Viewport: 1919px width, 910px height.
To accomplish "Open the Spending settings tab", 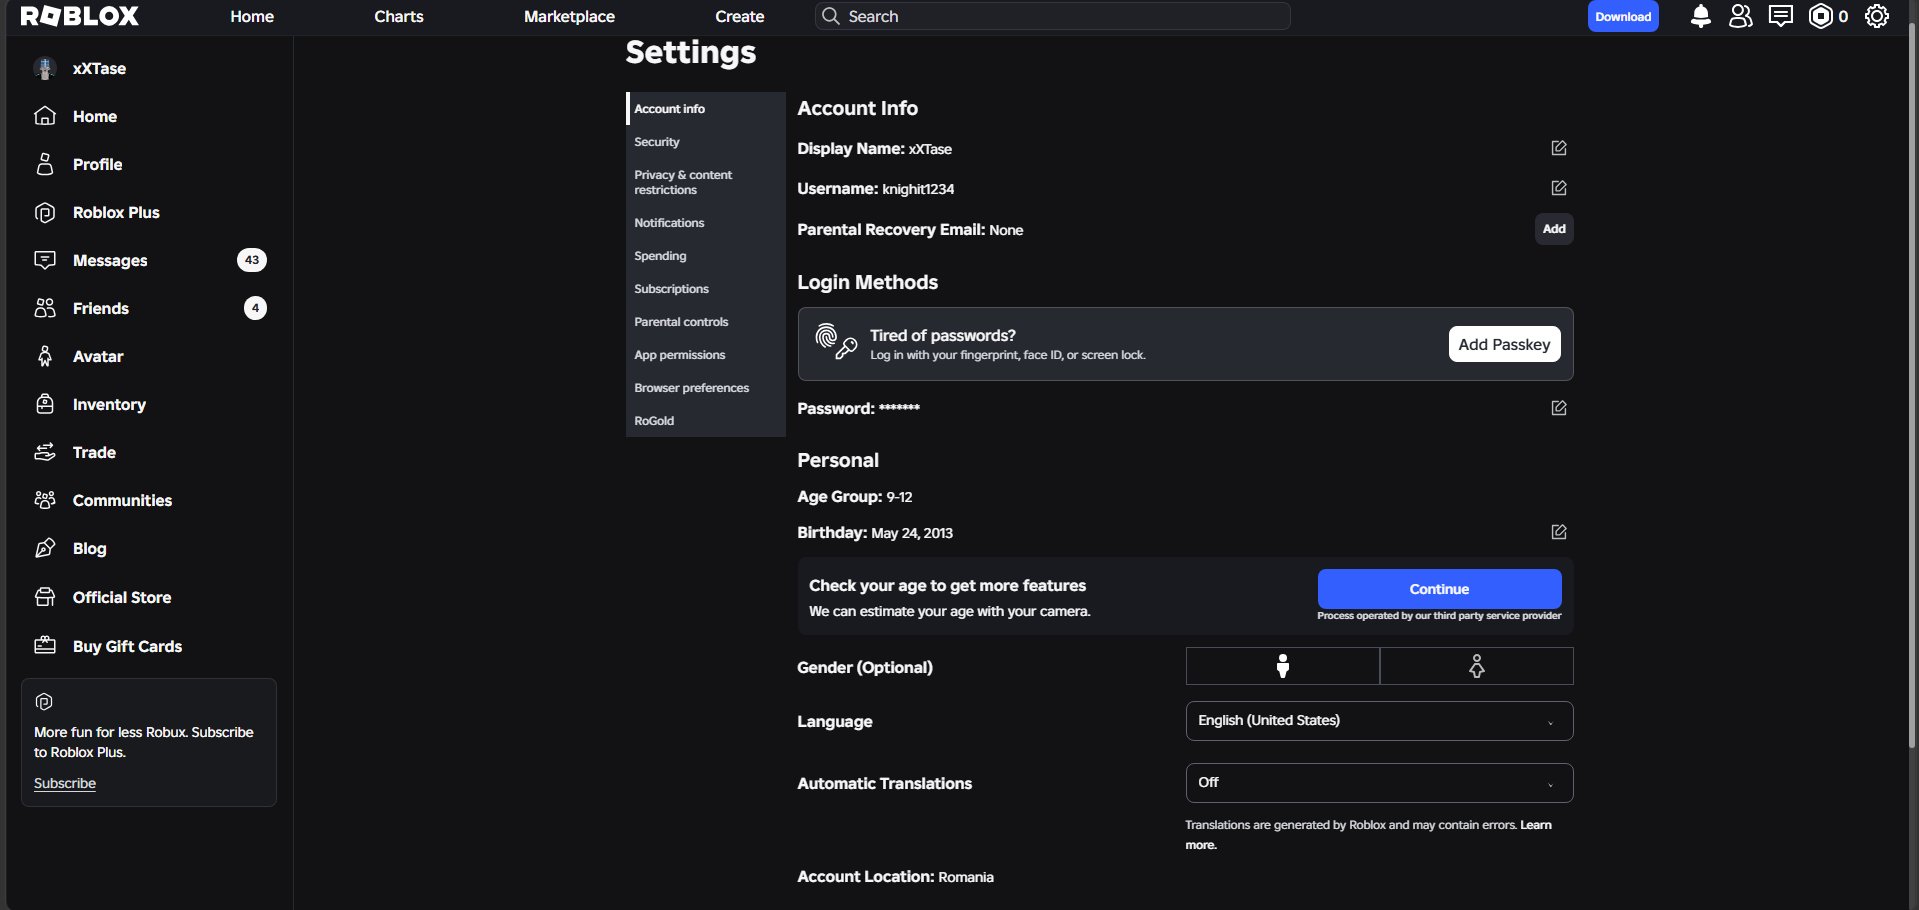I will (706, 256).
